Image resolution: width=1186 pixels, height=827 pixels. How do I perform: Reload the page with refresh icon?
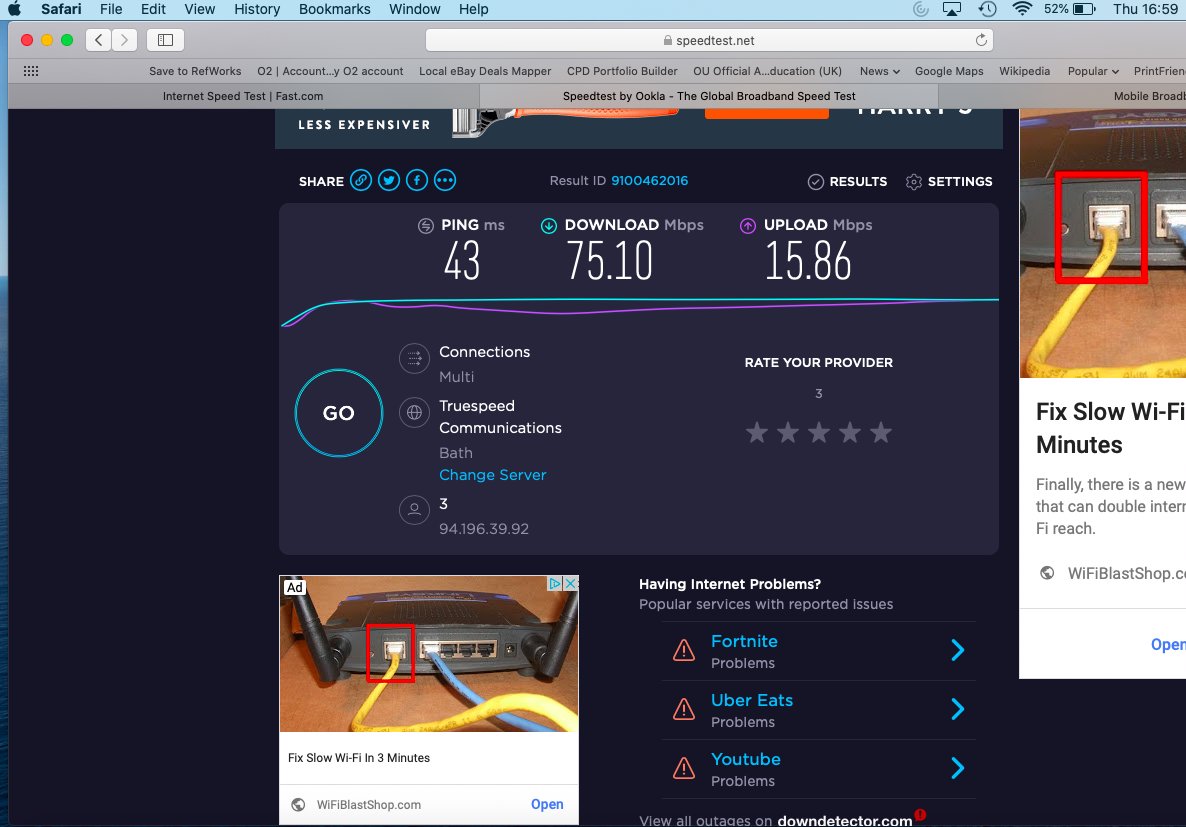(981, 40)
